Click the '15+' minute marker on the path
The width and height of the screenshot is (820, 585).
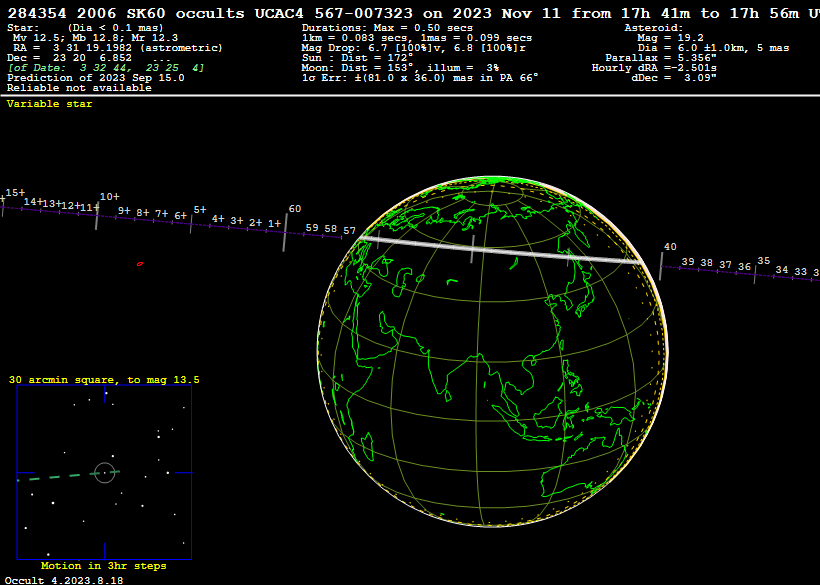click(15, 193)
